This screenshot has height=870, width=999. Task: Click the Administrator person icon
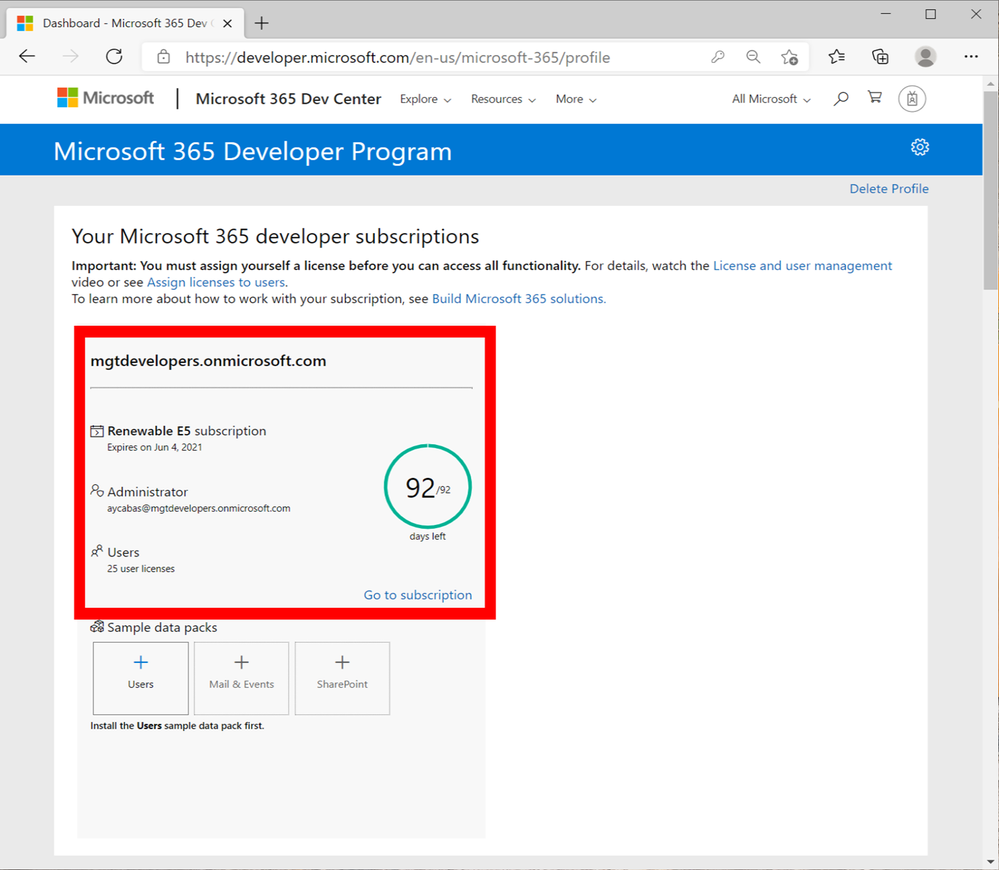coord(97,490)
